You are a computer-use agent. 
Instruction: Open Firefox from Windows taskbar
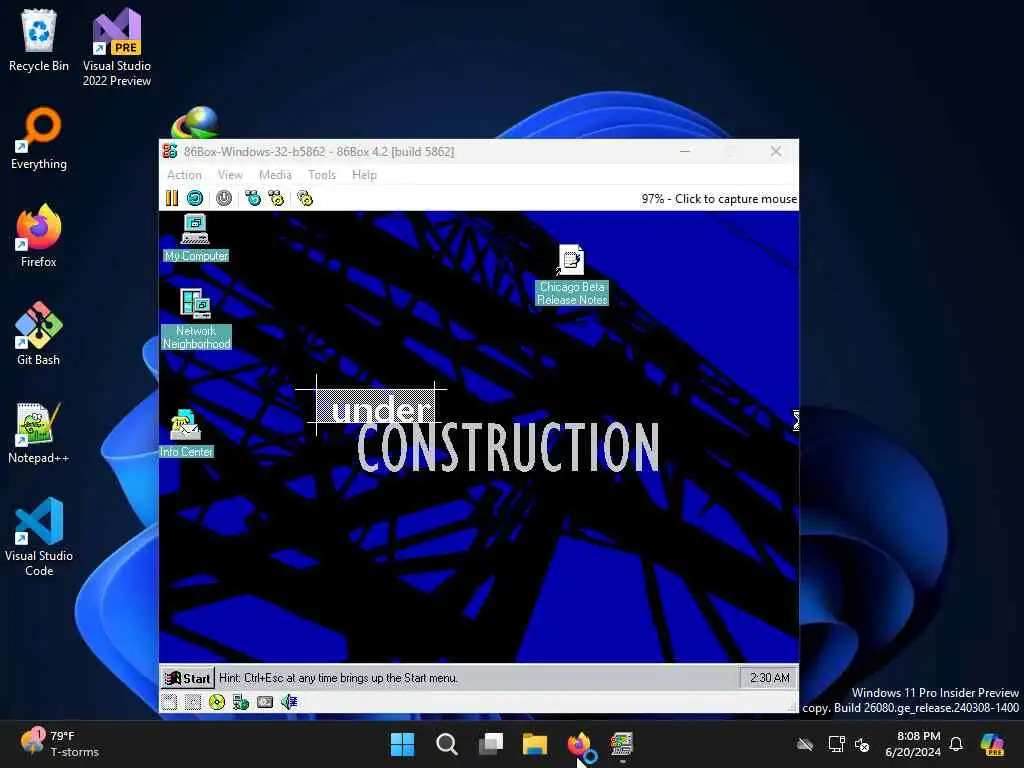pyautogui.click(x=579, y=744)
